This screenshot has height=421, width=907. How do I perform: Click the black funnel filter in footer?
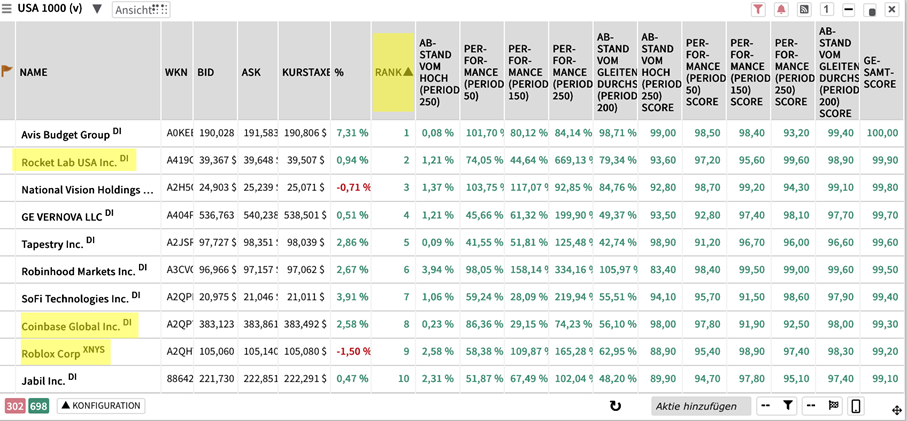point(787,406)
